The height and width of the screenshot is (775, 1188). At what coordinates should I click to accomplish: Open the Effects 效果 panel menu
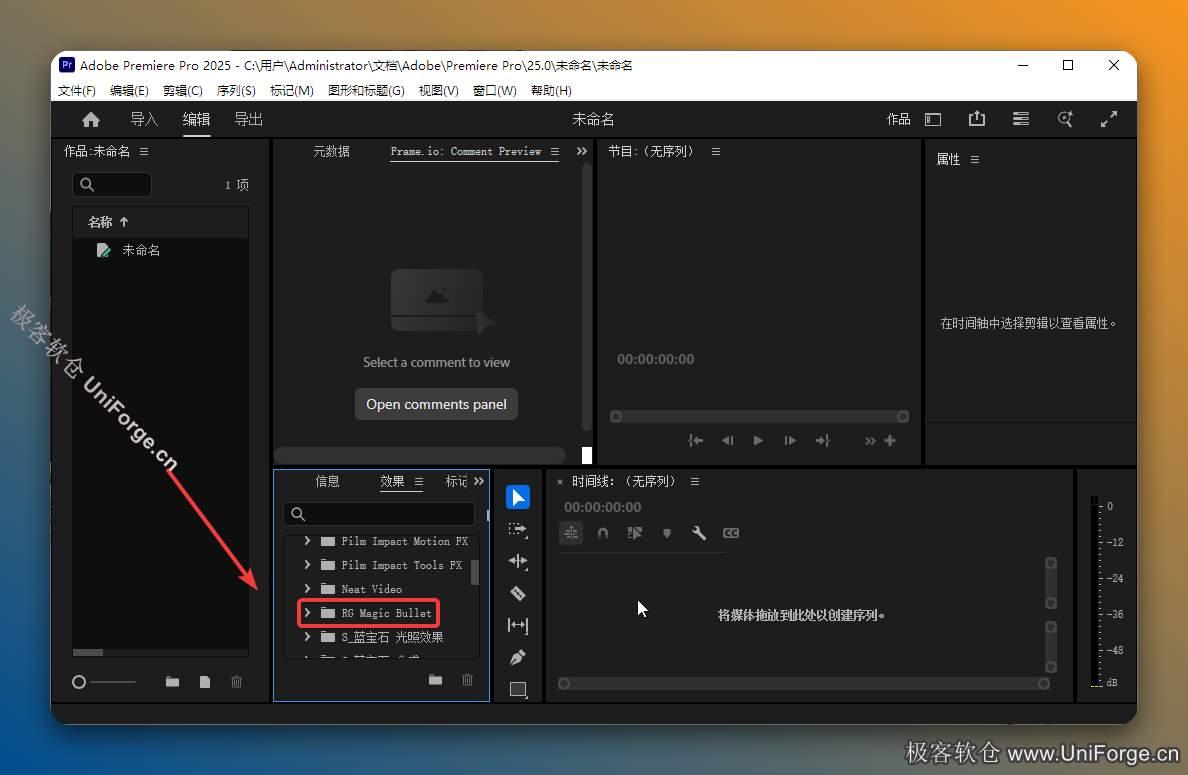(x=418, y=482)
